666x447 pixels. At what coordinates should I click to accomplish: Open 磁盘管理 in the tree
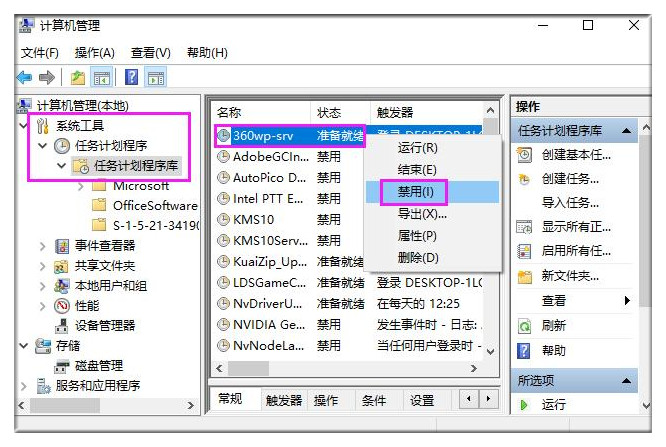pos(99,365)
